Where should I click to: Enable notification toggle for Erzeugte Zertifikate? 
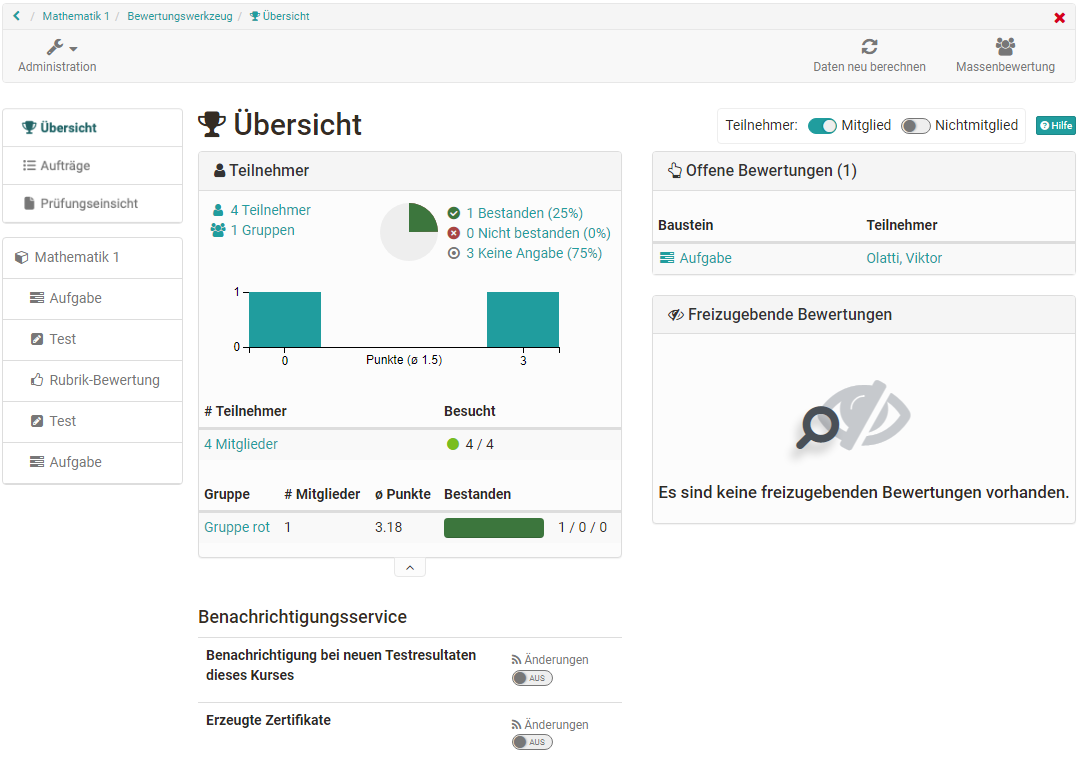(x=532, y=742)
